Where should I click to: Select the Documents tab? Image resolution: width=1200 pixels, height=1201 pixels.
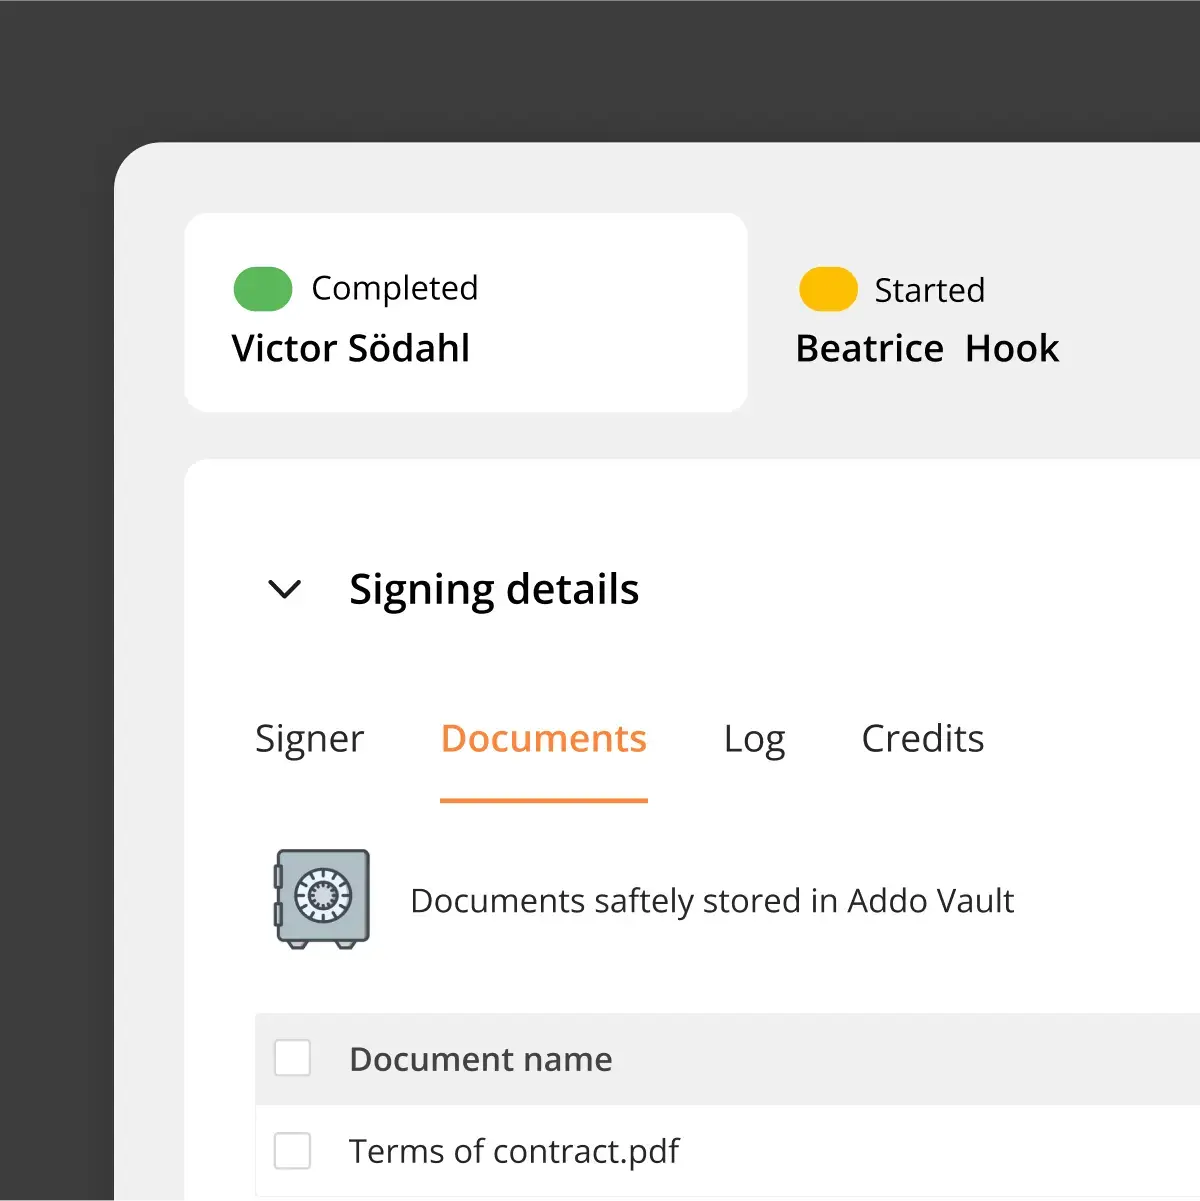(x=544, y=739)
